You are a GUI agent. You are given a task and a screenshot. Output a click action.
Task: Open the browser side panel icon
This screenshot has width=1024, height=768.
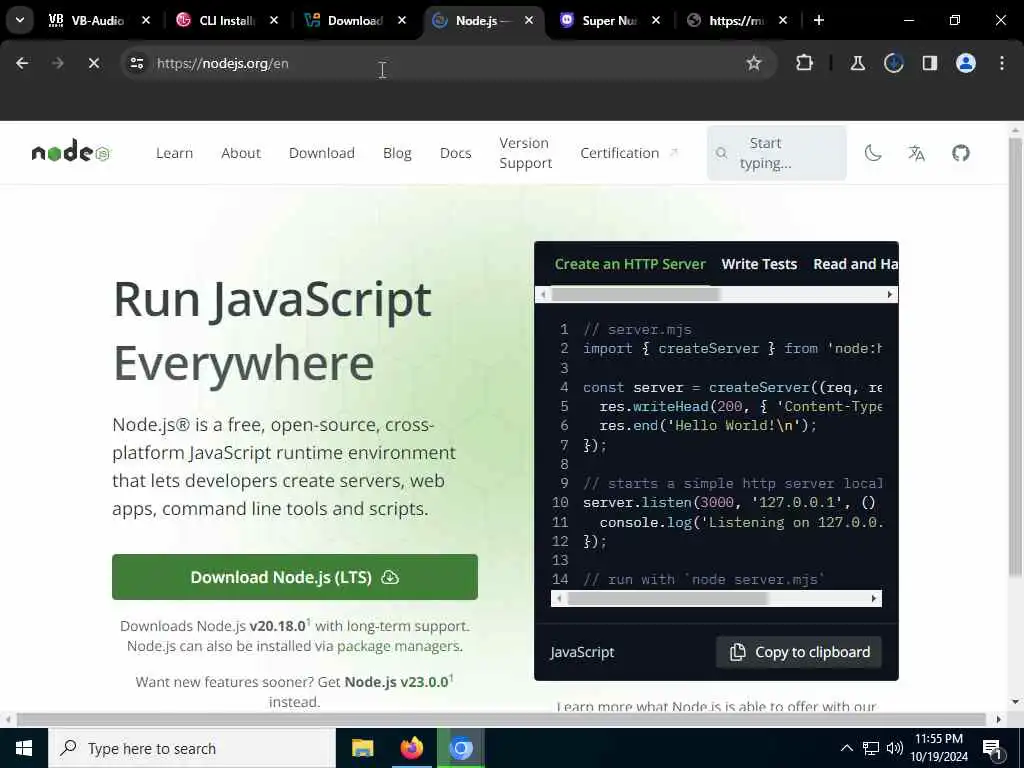[x=929, y=63]
